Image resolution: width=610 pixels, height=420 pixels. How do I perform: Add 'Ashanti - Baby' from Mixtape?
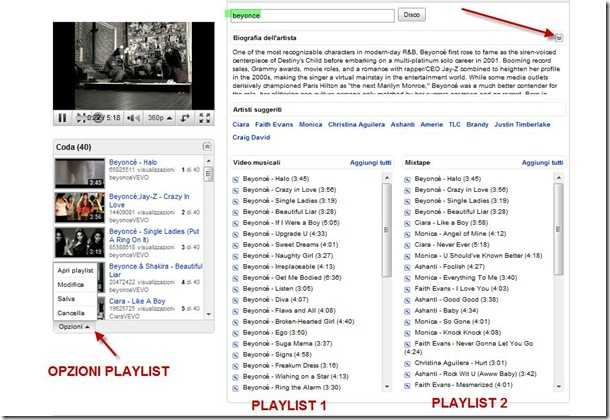407,311
